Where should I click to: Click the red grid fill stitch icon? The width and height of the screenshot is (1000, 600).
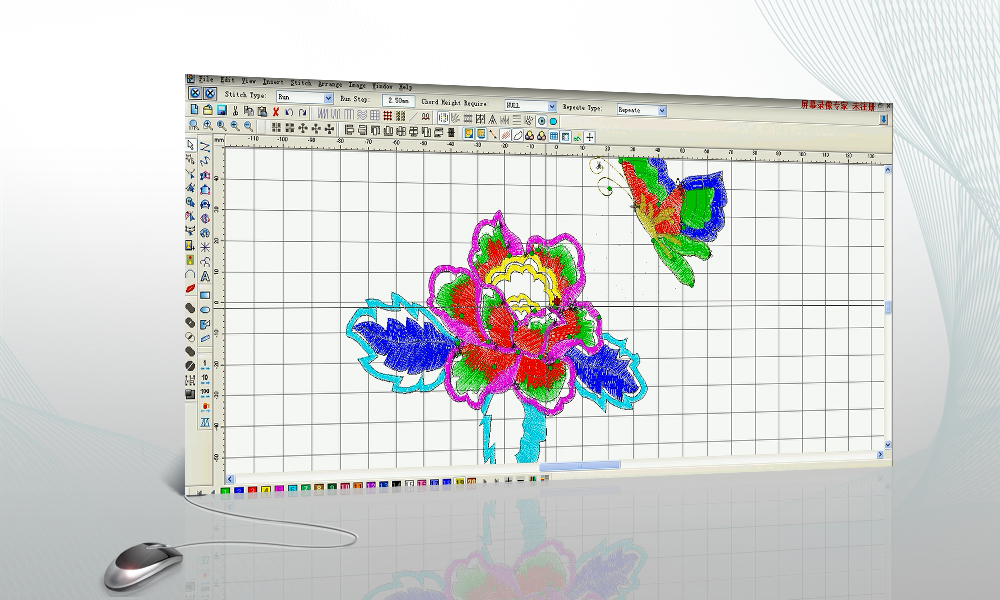(x=388, y=115)
